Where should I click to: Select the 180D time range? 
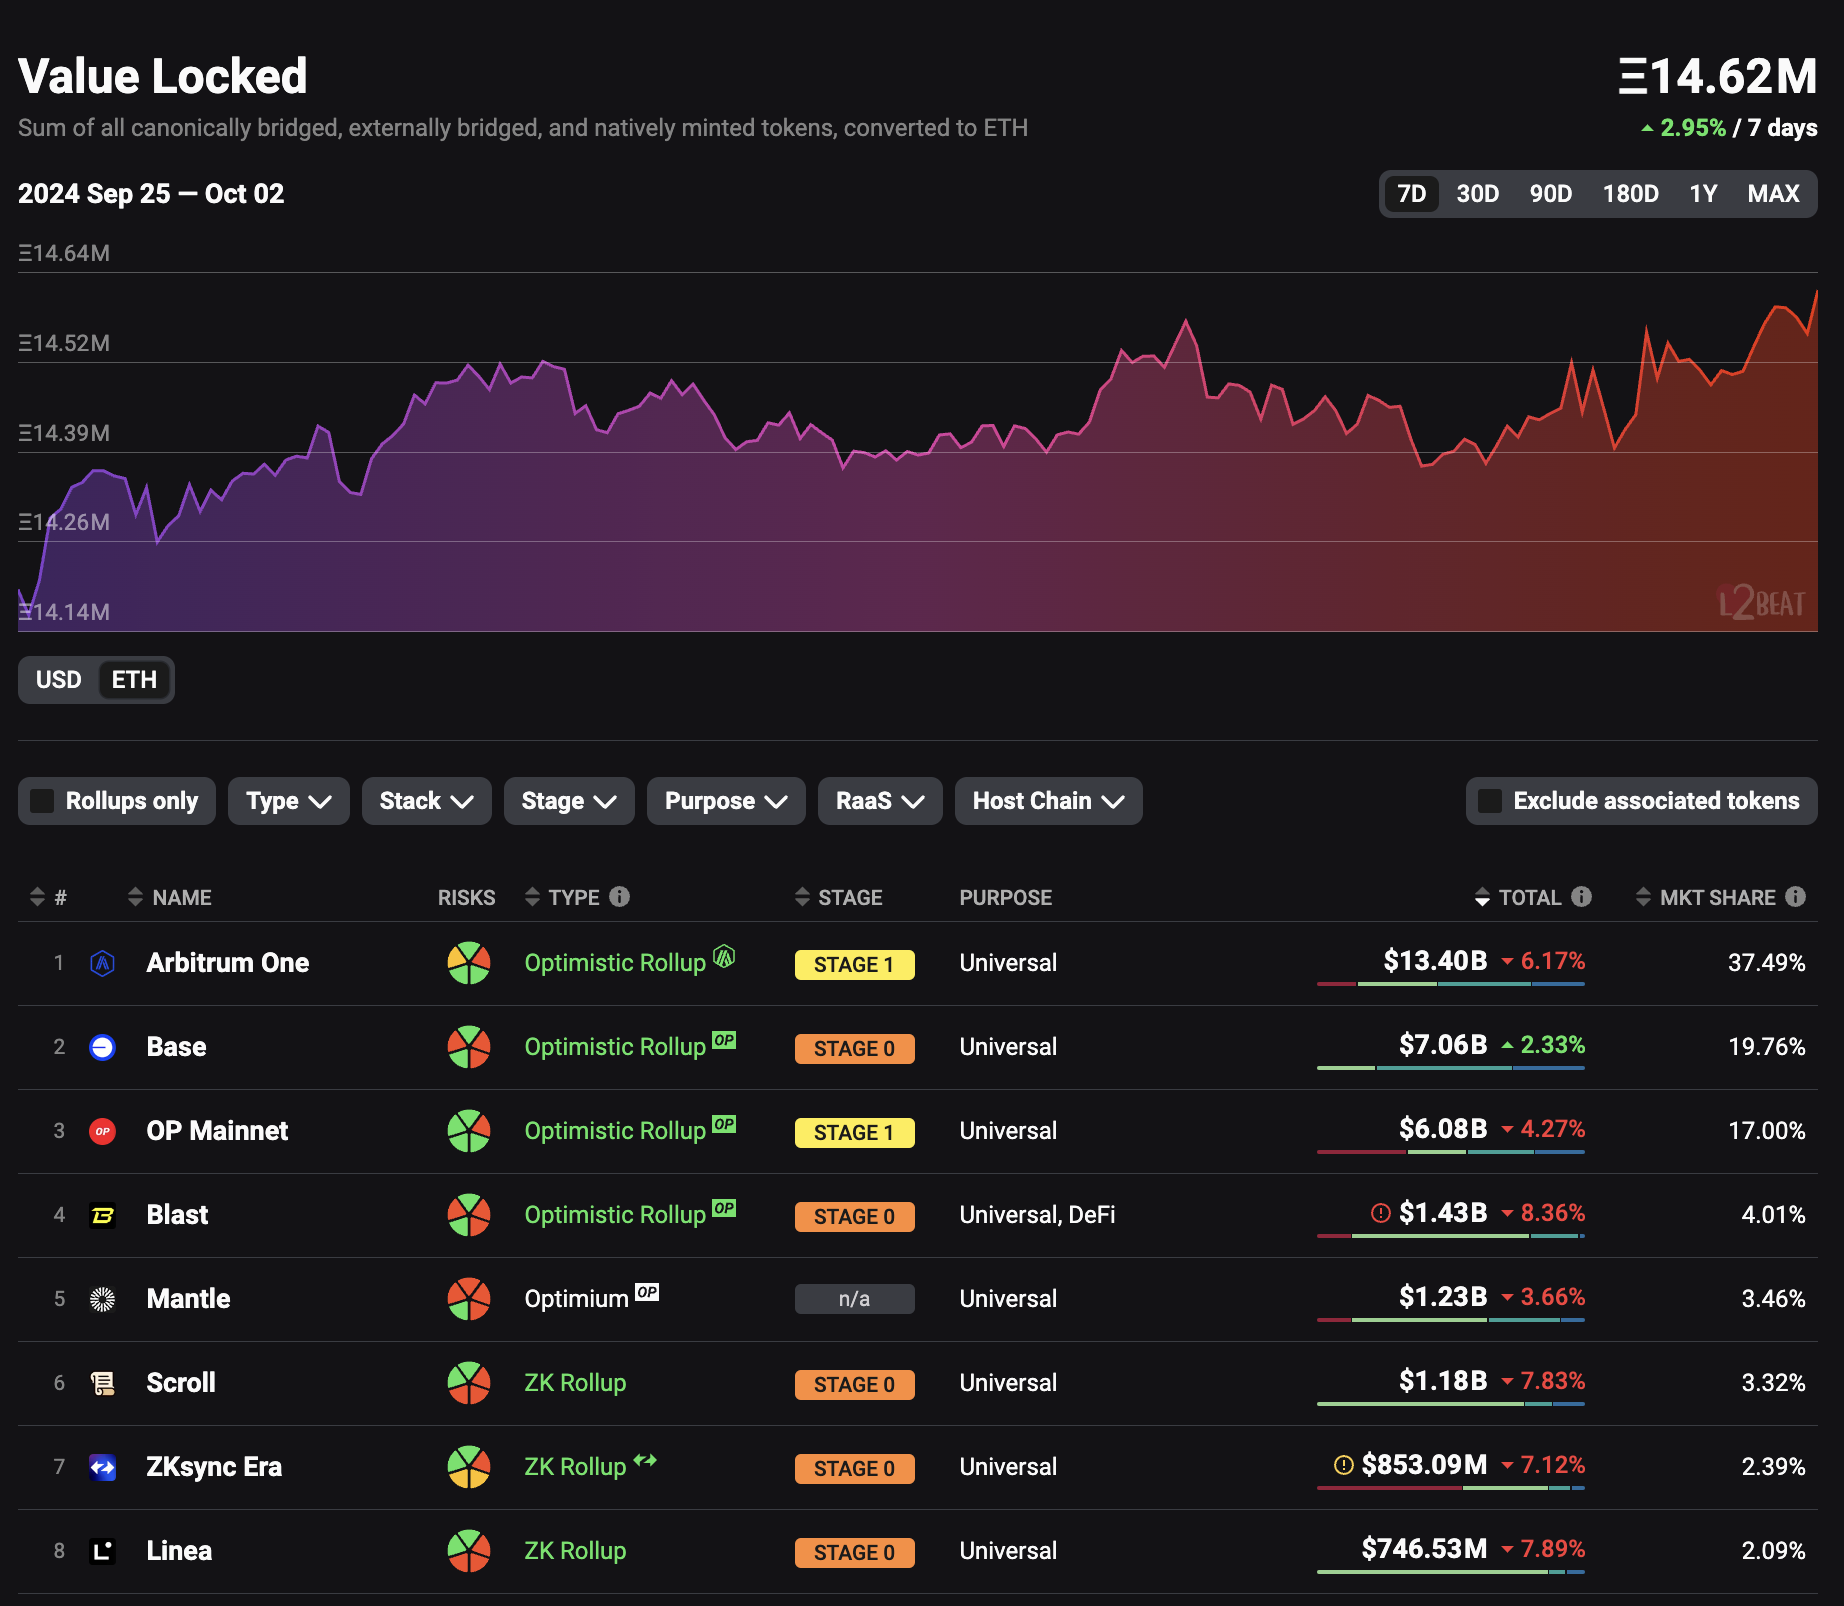(x=1630, y=194)
